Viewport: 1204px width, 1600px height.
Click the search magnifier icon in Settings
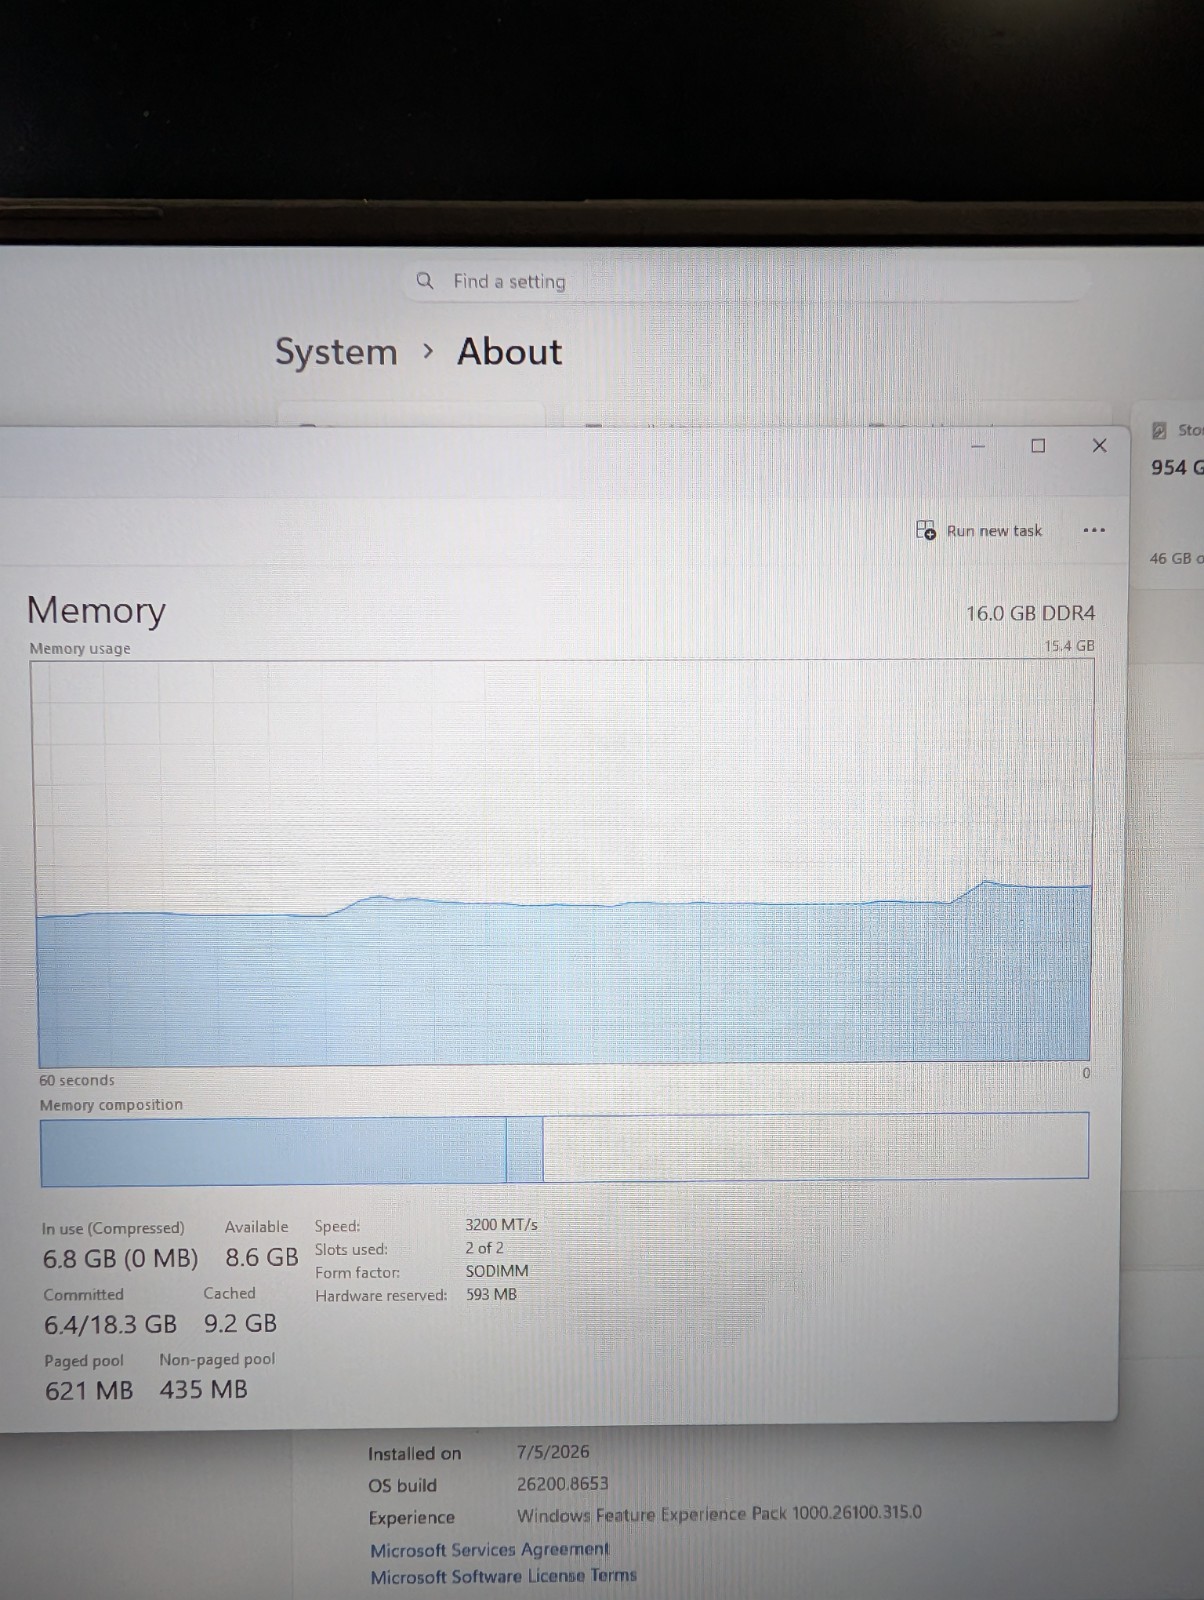[425, 281]
